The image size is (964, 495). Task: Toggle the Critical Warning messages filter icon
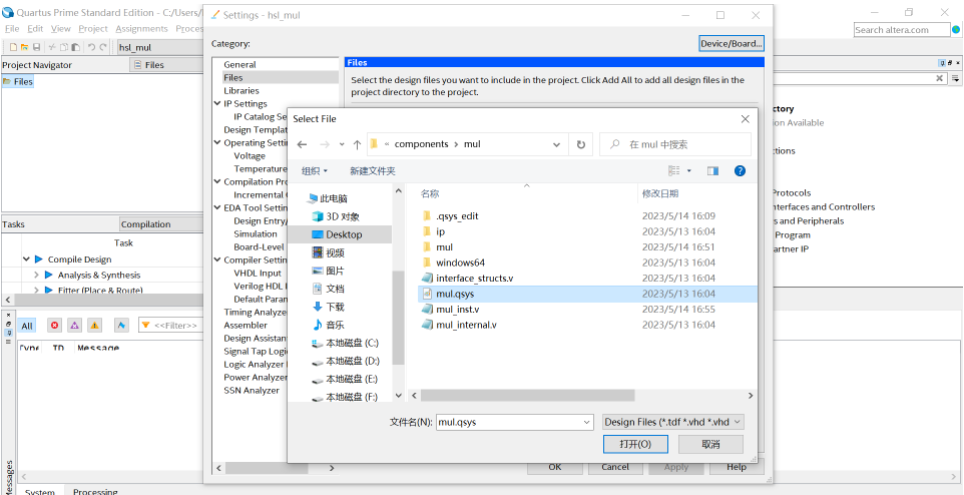74,325
